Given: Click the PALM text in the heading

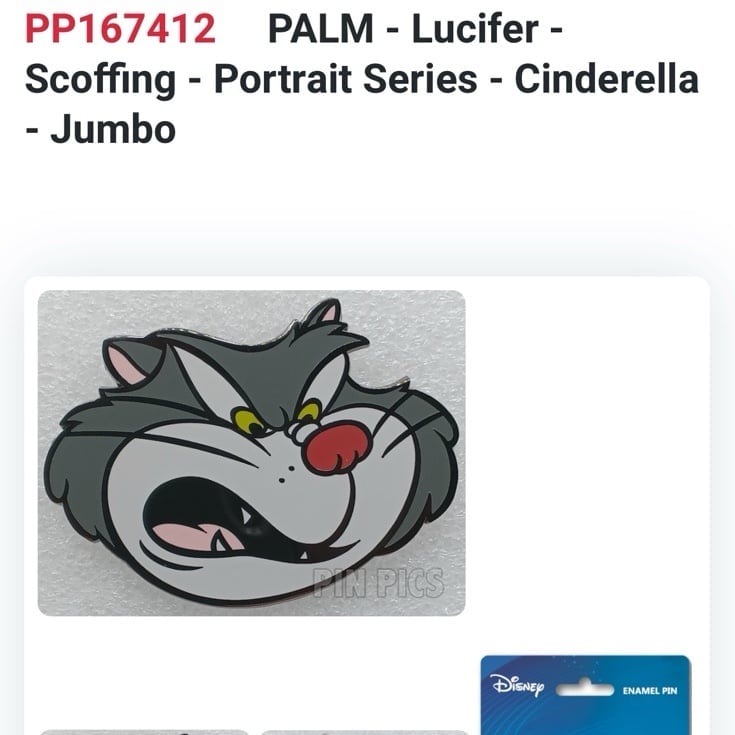Looking at the screenshot, I should pyautogui.click(x=321, y=29).
